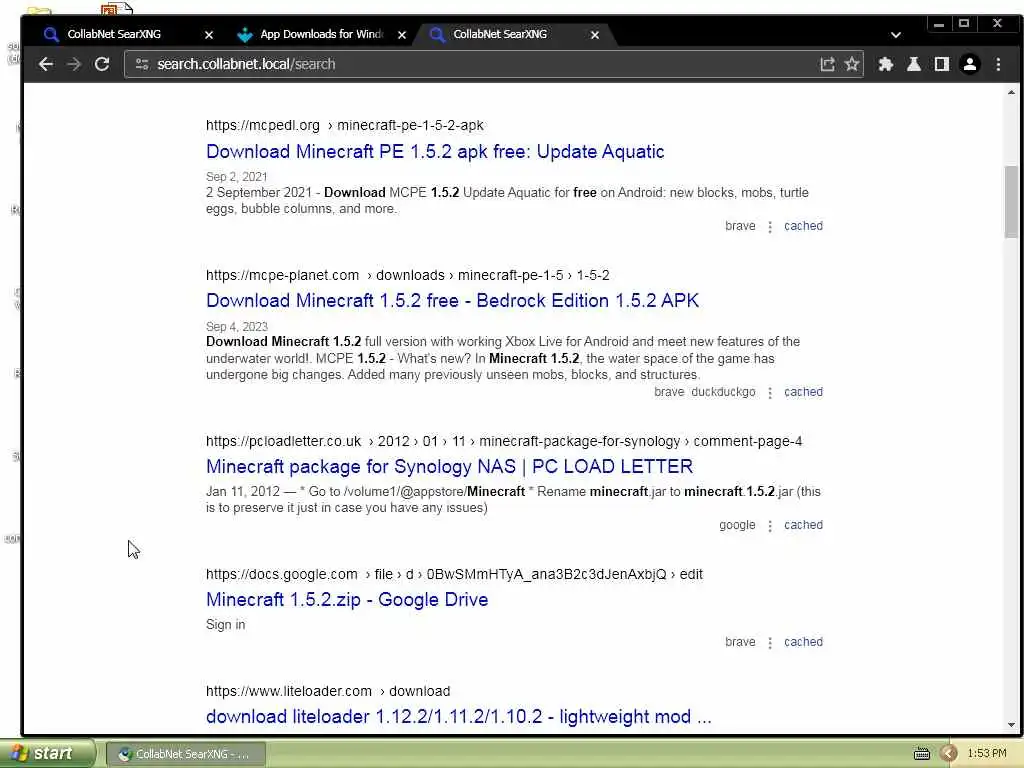Open the Windows Start menu
This screenshot has width=1024, height=768.
(46, 754)
